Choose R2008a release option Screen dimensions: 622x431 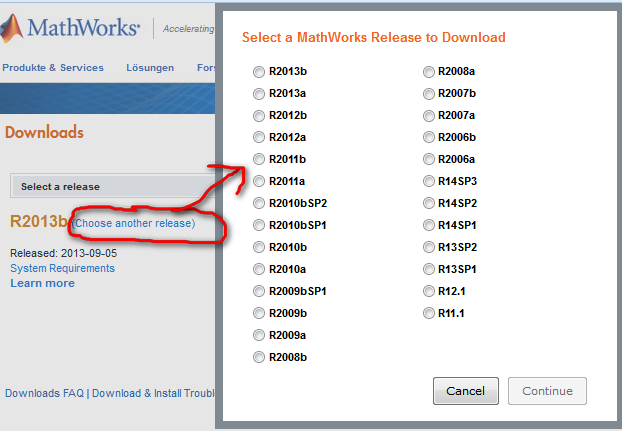coord(429,72)
